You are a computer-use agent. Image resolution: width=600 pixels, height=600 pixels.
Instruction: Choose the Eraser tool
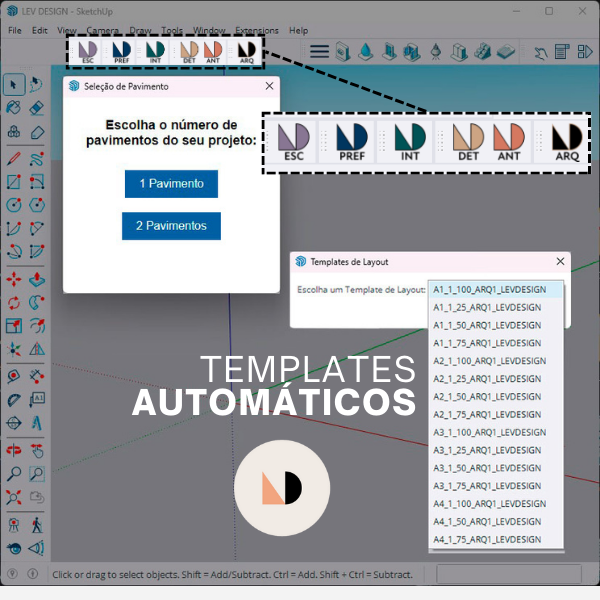[x=37, y=108]
